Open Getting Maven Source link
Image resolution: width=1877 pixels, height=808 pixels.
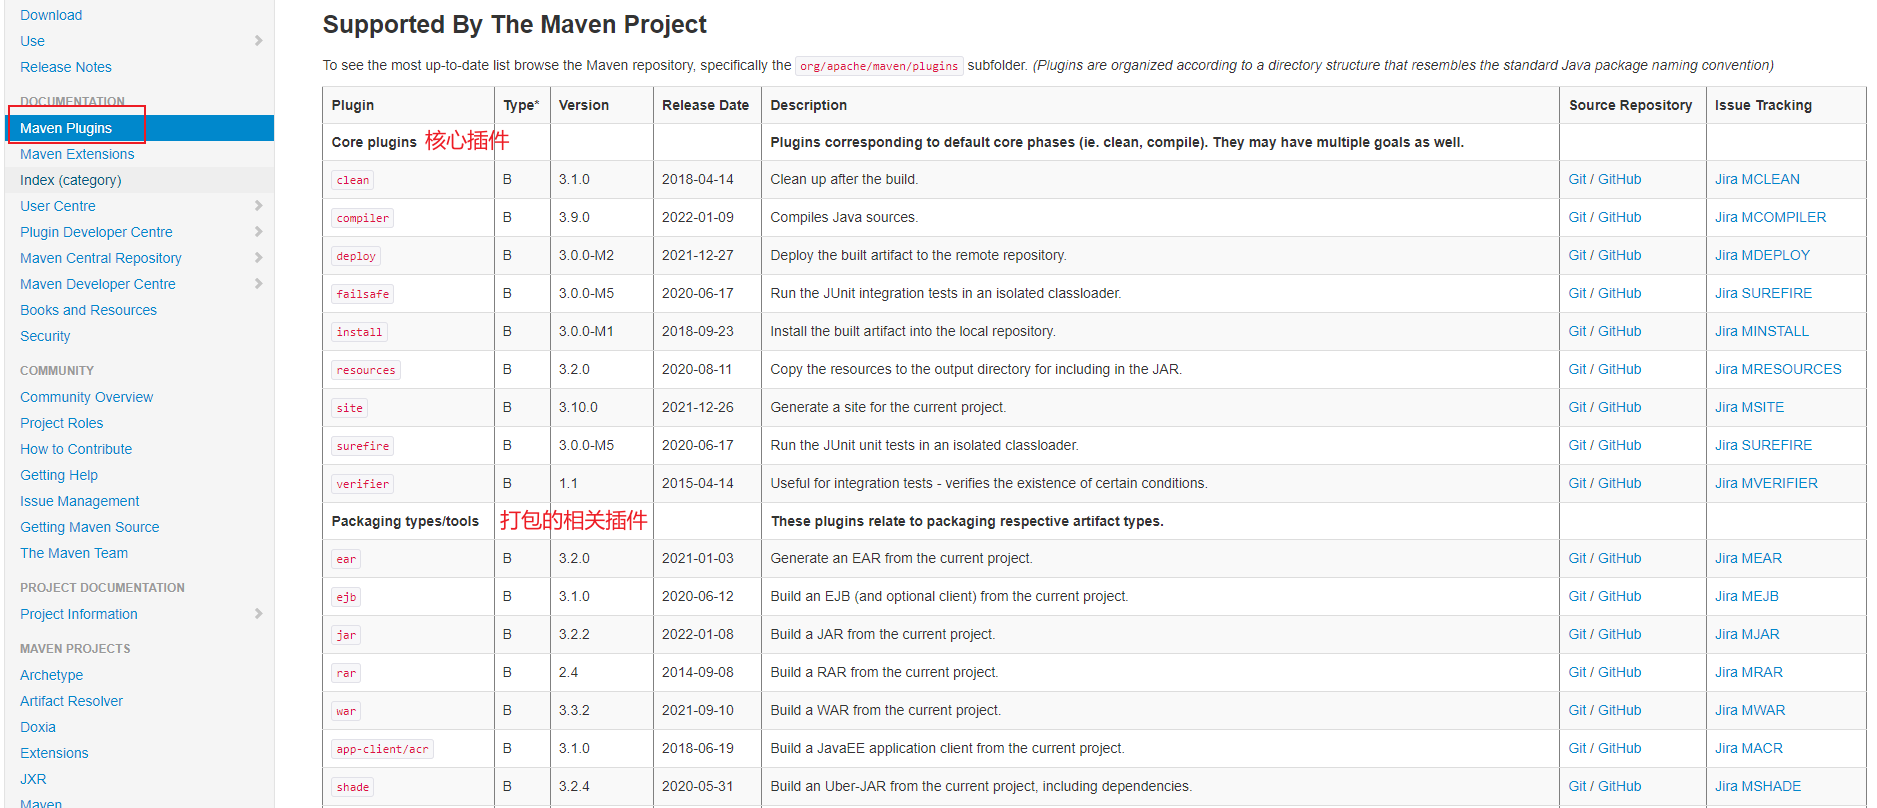90,527
